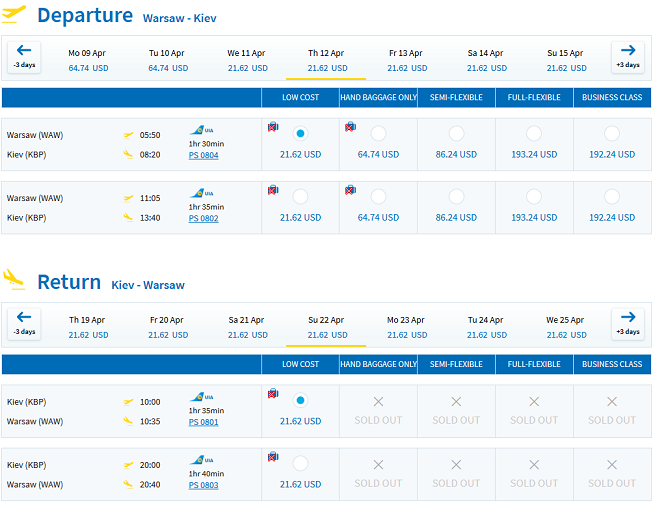Switch departure date to Fr 13 Apr
This screenshot has width=653, height=505.
point(406,60)
